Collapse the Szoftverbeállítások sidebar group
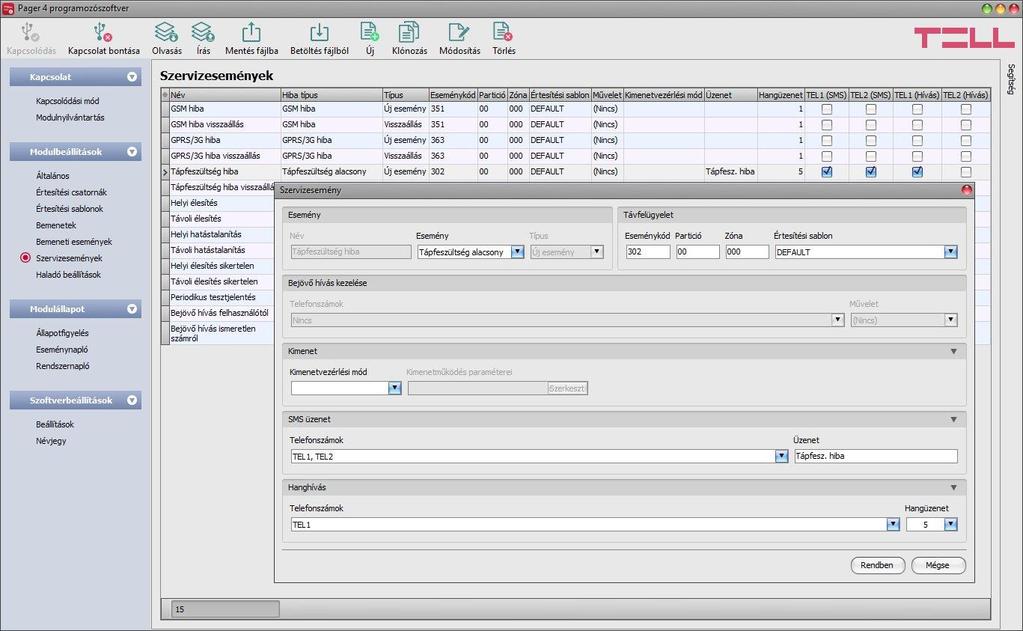 [x=132, y=401]
